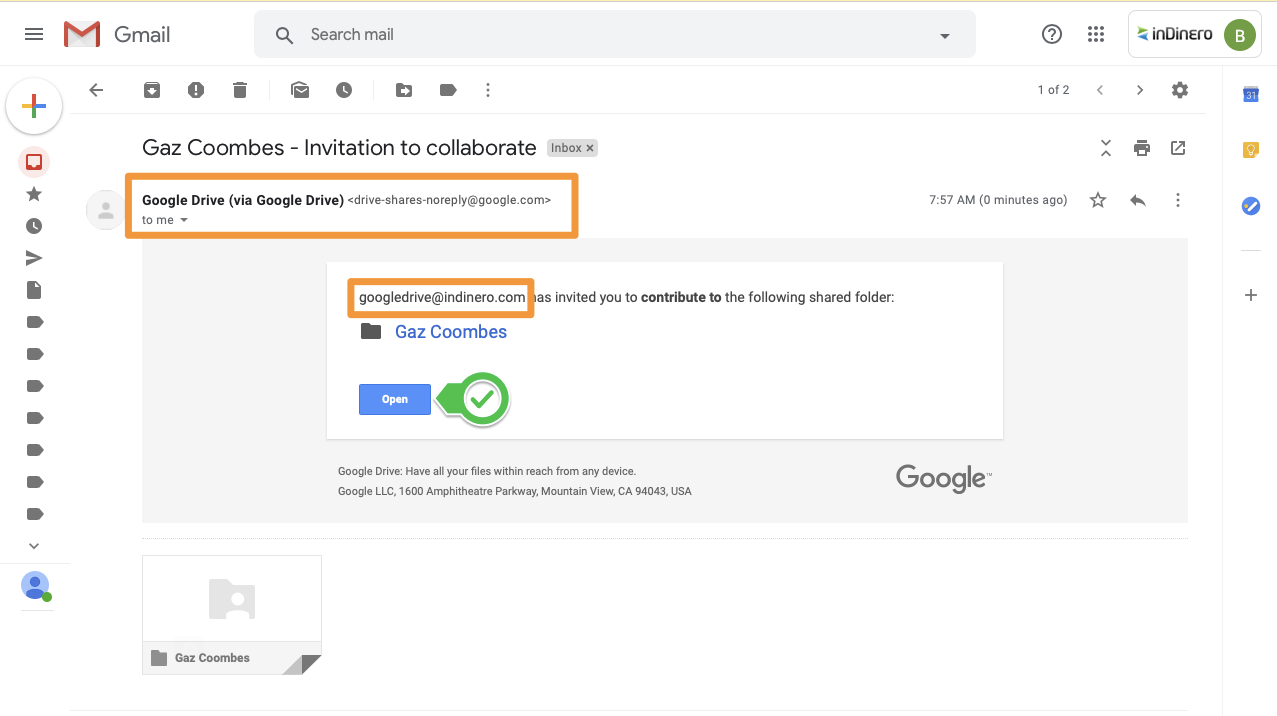This screenshot has width=1277, height=716.
Task: Open Google Keep side panel
Action: (1250, 150)
